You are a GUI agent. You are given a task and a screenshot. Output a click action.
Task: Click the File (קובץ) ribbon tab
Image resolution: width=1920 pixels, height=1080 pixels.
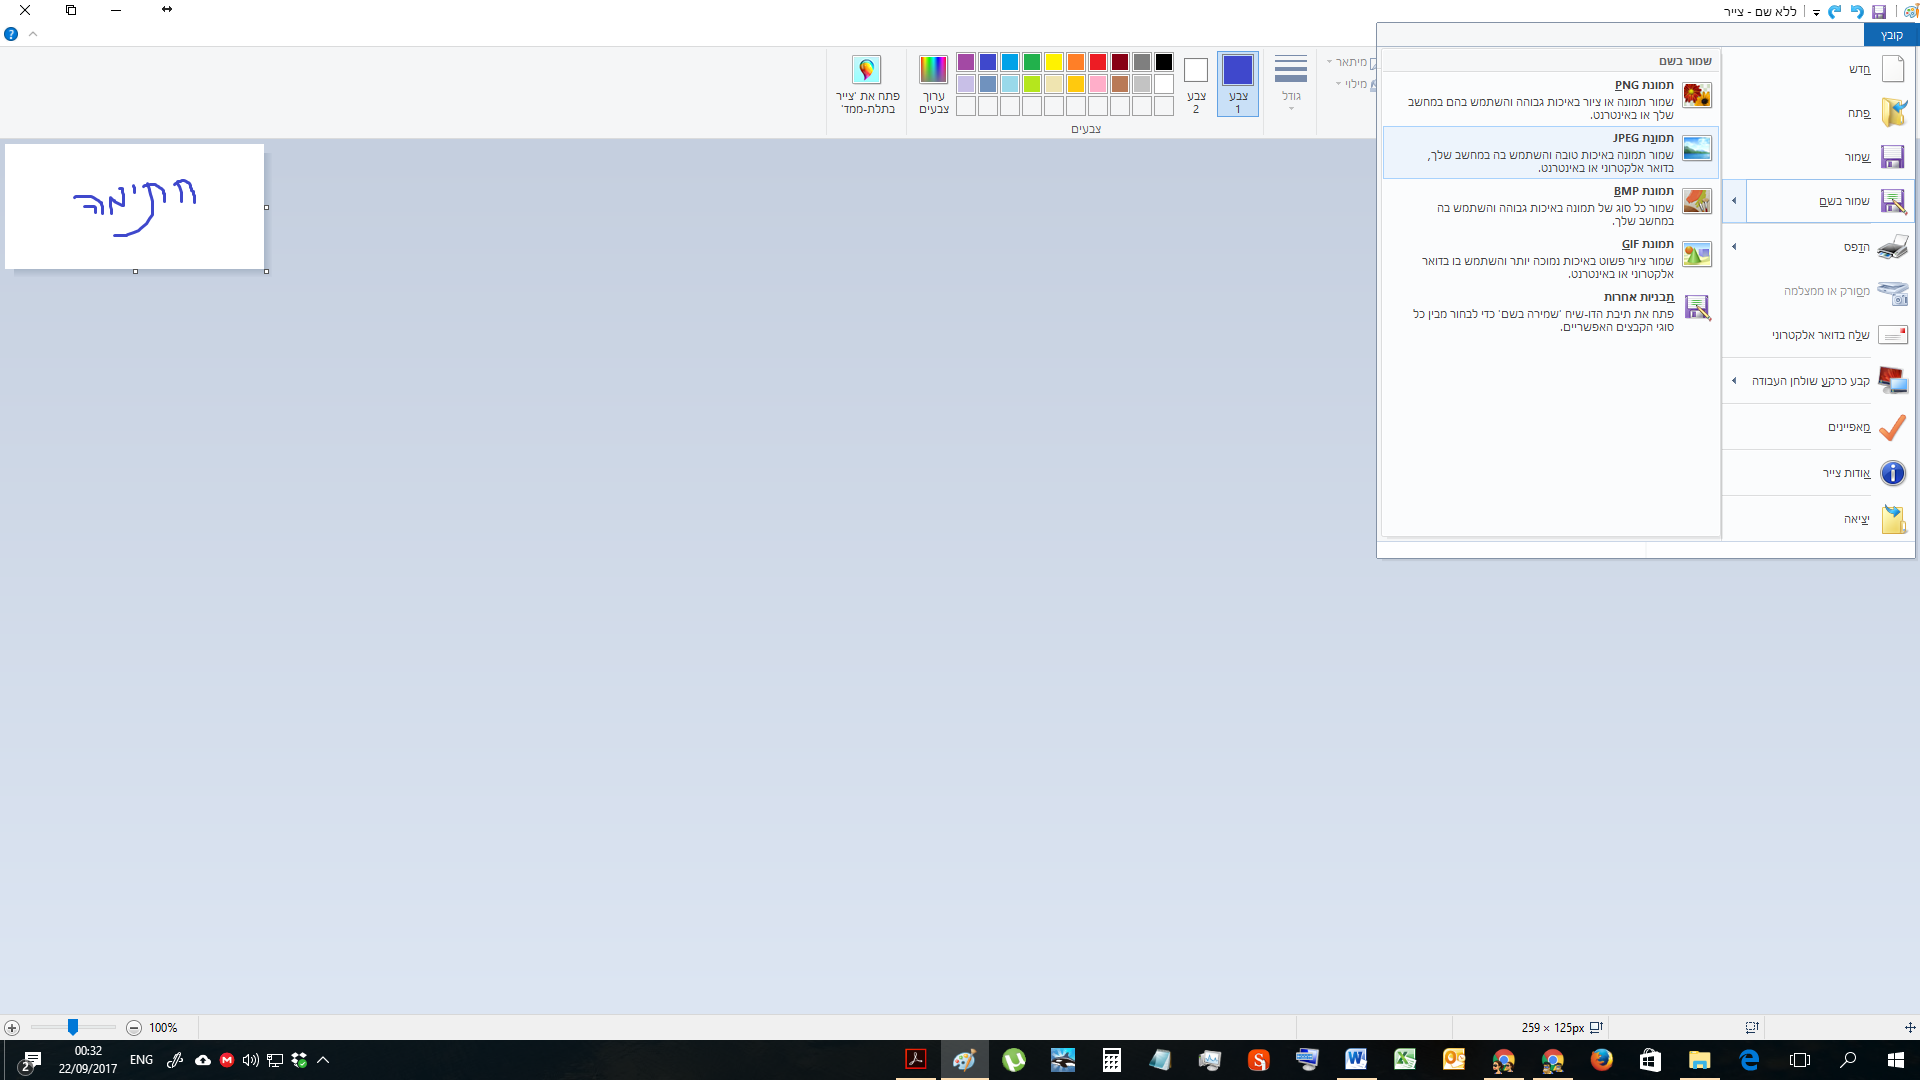(x=1891, y=35)
